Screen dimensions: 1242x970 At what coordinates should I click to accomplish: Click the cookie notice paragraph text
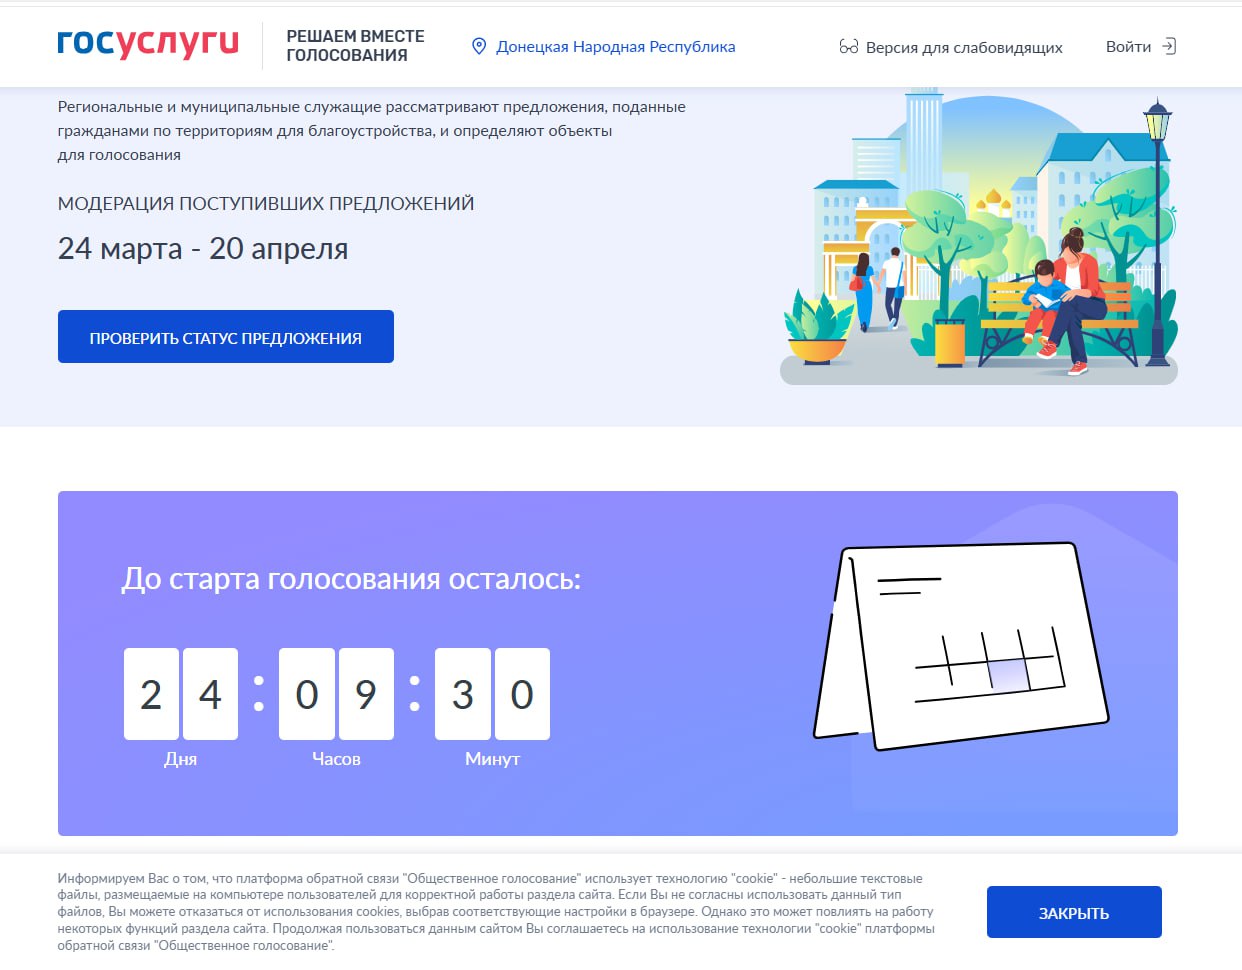click(x=496, y=912)
